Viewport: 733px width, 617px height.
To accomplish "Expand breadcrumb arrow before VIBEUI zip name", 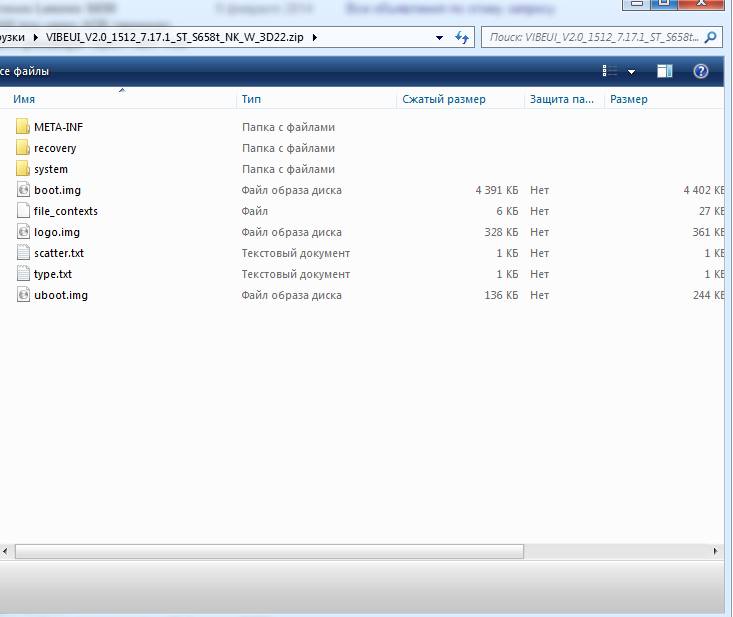I will click(x=36, y=37).
